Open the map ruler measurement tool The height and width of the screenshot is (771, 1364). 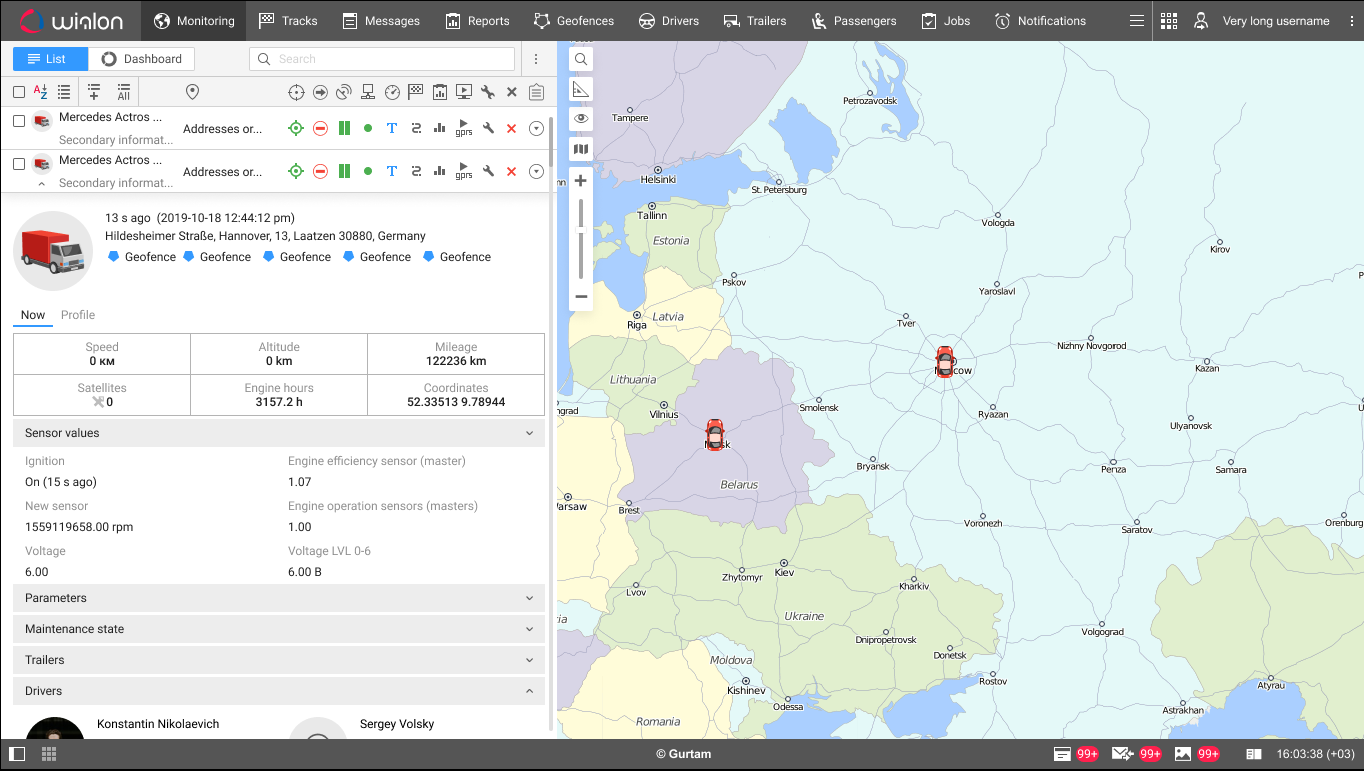[581, 90]
